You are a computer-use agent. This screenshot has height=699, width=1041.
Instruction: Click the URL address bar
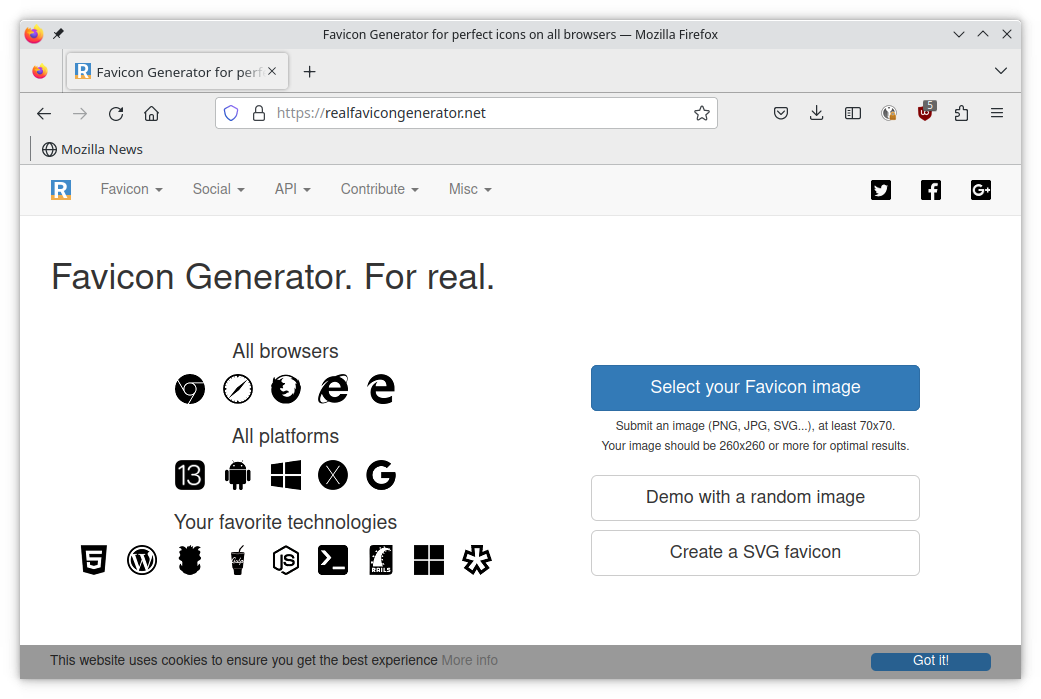coord(480,113)
